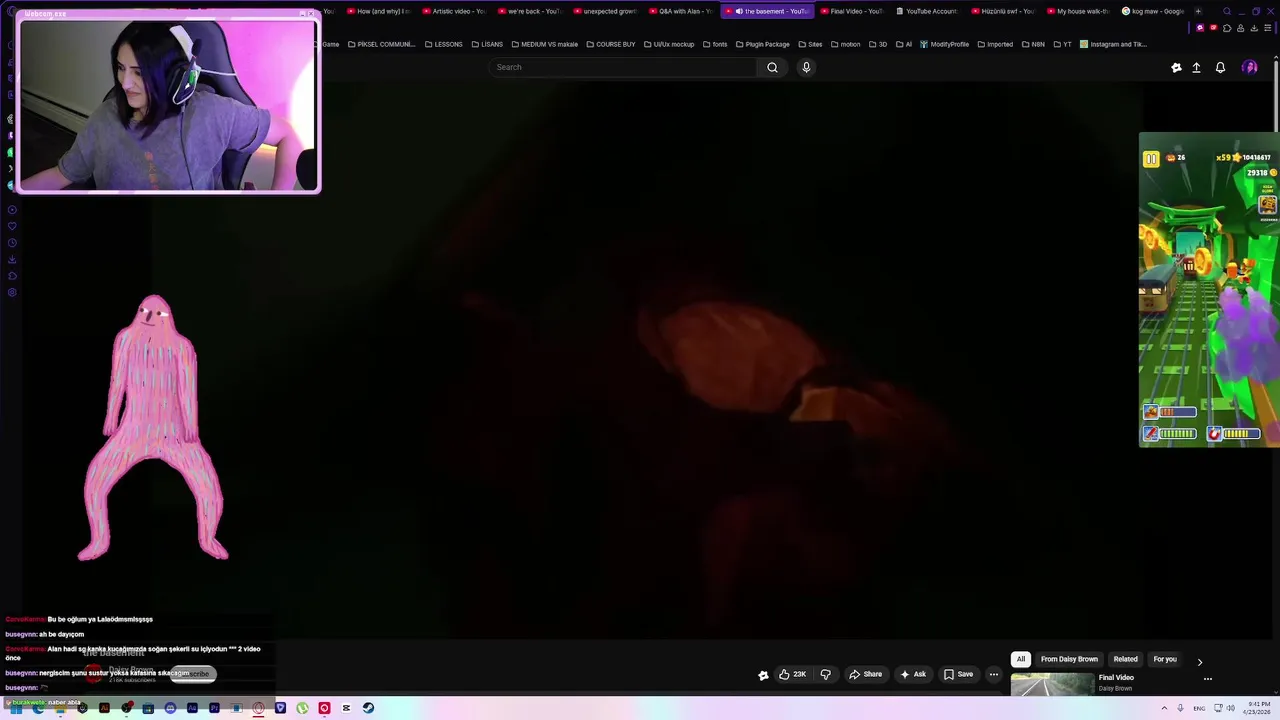The width and height of the screenshot is (1280, 720).
Task: Open the UI/Ux mockup bookmark folder
Action: click(x=668, y=44)
